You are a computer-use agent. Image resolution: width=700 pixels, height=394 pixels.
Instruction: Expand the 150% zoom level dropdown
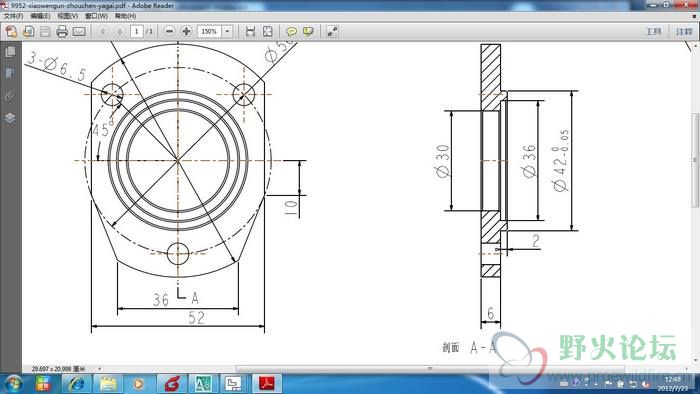228,31
